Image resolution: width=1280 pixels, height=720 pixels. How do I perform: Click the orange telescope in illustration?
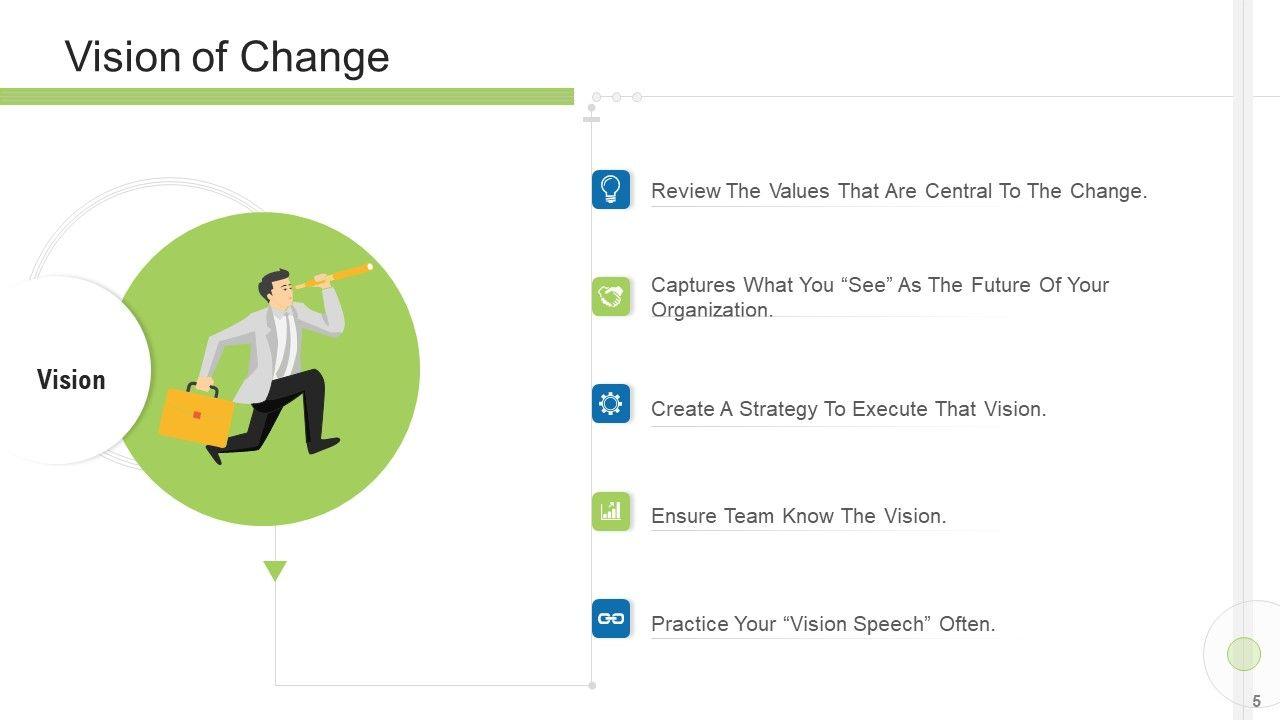(337, 275)
